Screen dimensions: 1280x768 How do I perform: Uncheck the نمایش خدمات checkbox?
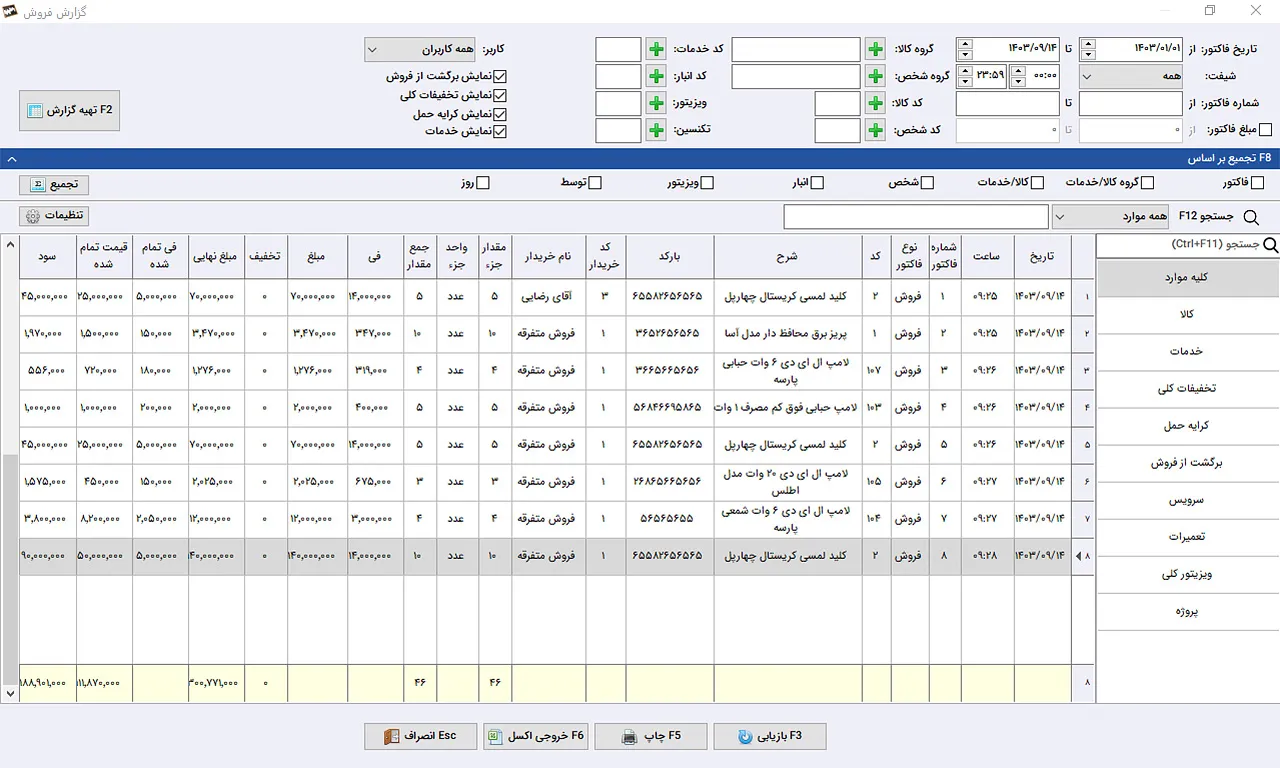pyautogui.click(x=501, y=131)
